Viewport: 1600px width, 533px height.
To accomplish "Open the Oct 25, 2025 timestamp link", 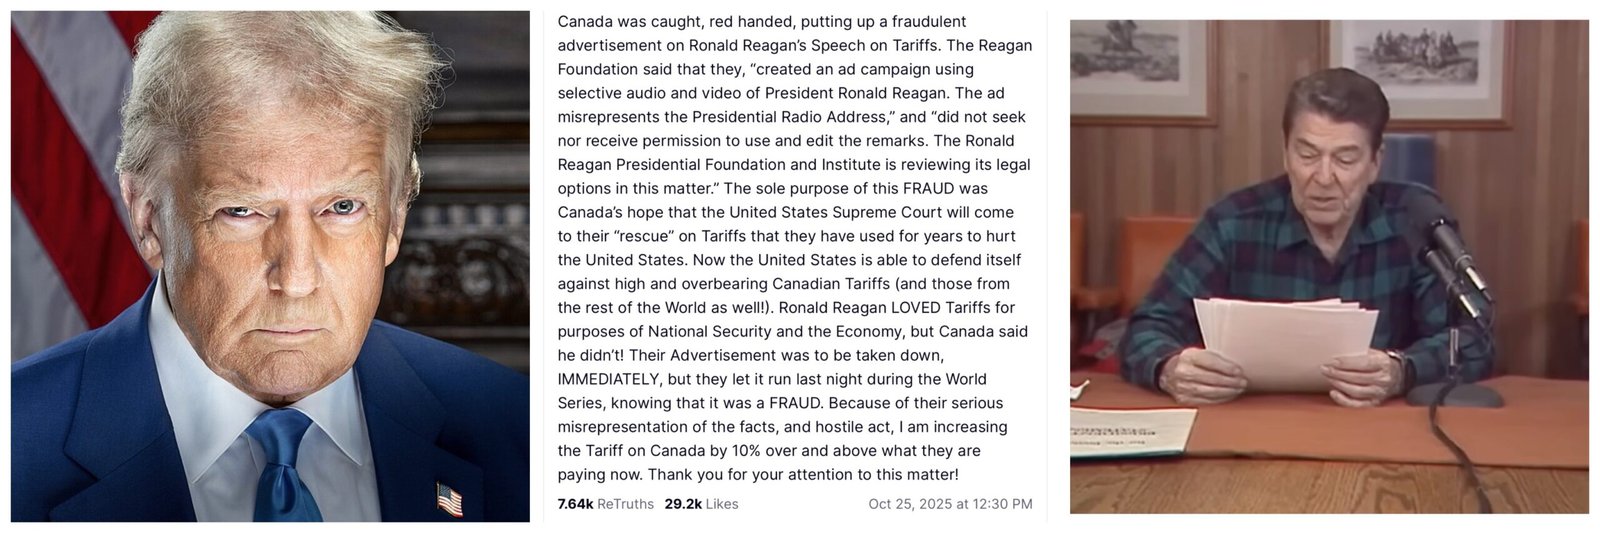I will (x=950, y=504).
